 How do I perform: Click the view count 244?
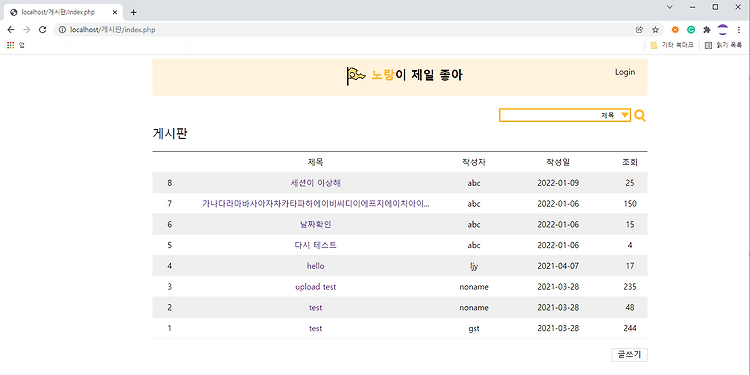pos(630,329)
